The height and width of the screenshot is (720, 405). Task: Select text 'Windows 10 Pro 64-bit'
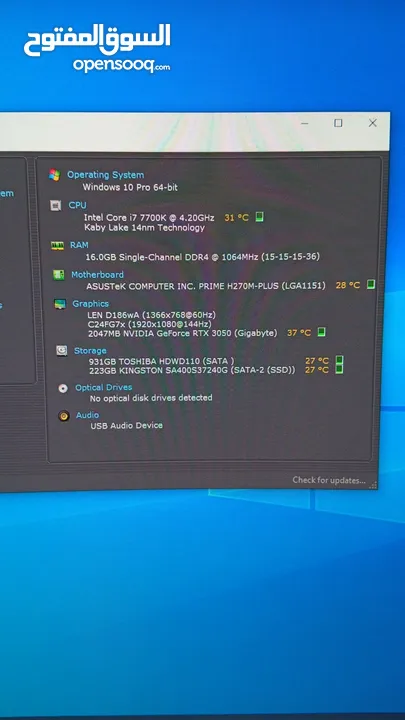(130, 187)
